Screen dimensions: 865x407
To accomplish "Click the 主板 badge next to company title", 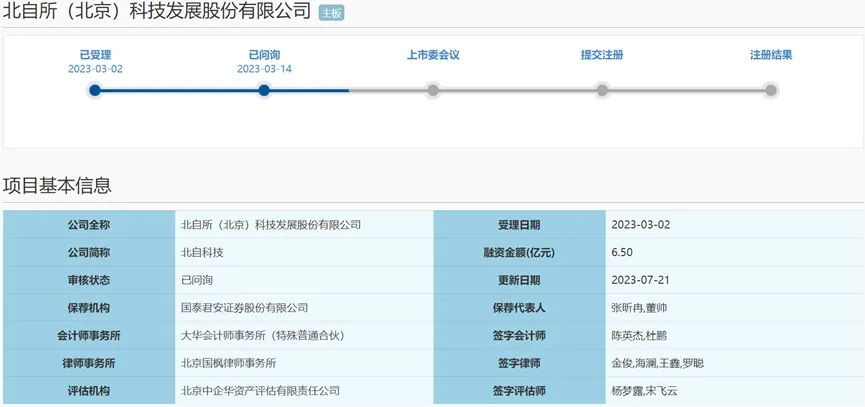I will pyautogui.click(x=332, y=13).
